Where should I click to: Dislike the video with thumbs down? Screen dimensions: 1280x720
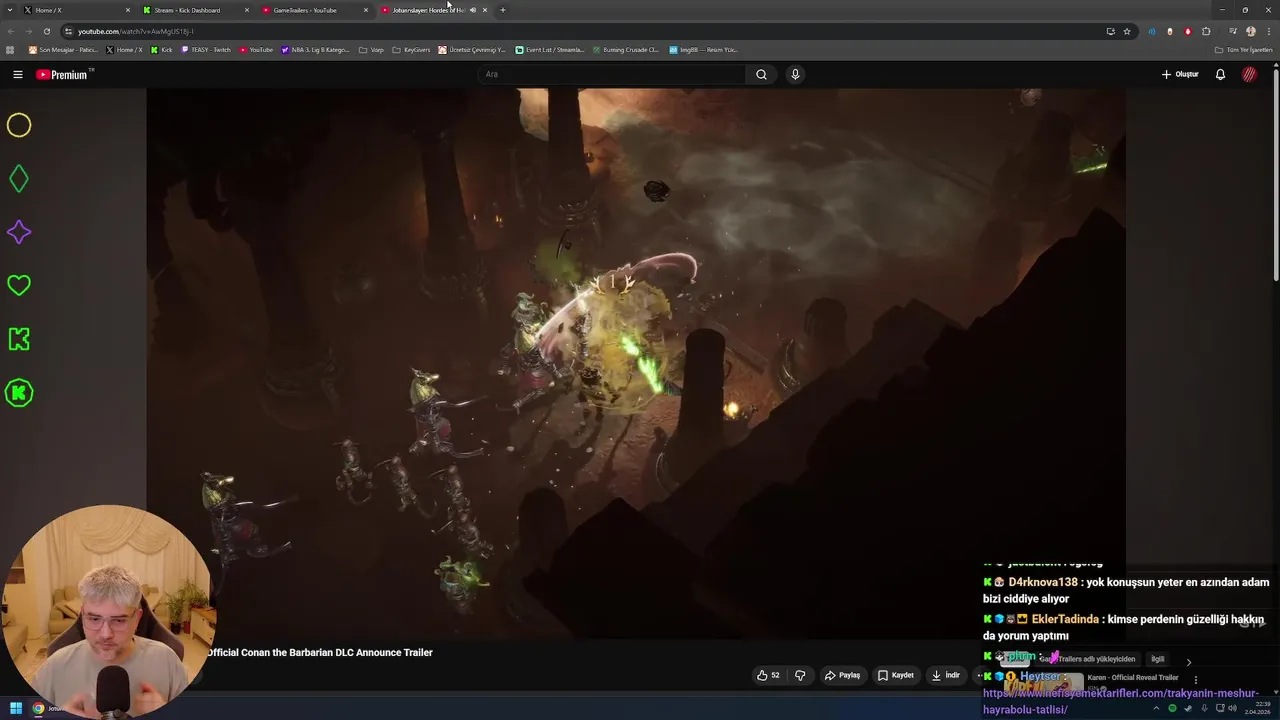(x=800, y=675)
